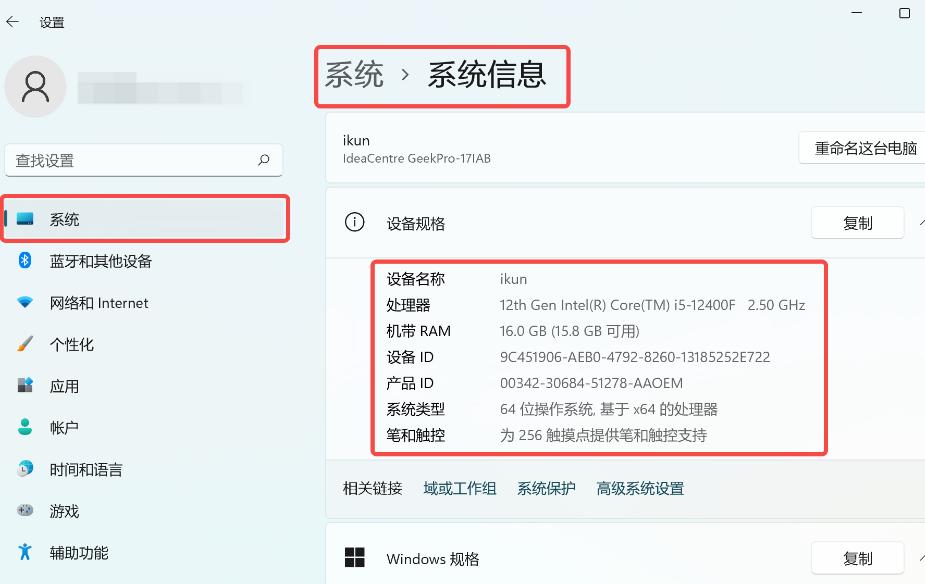Click the 应用 apps icon in sidebar
The image size is (925, 584).
point(25,385)
